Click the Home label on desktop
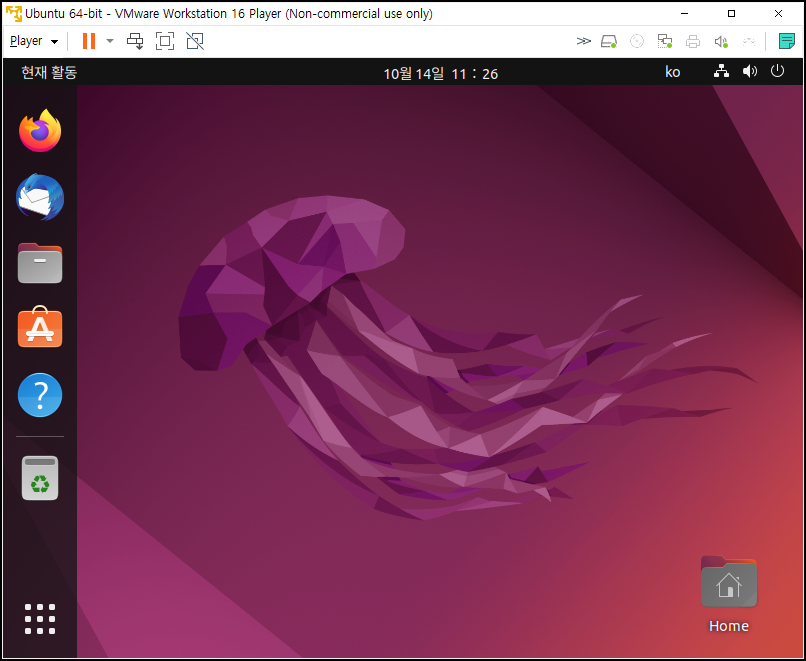 (x=728, y=626)
